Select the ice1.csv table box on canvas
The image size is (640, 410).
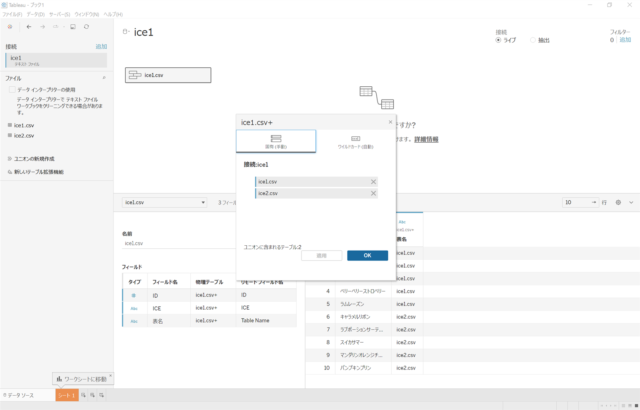tap(168, 75)
